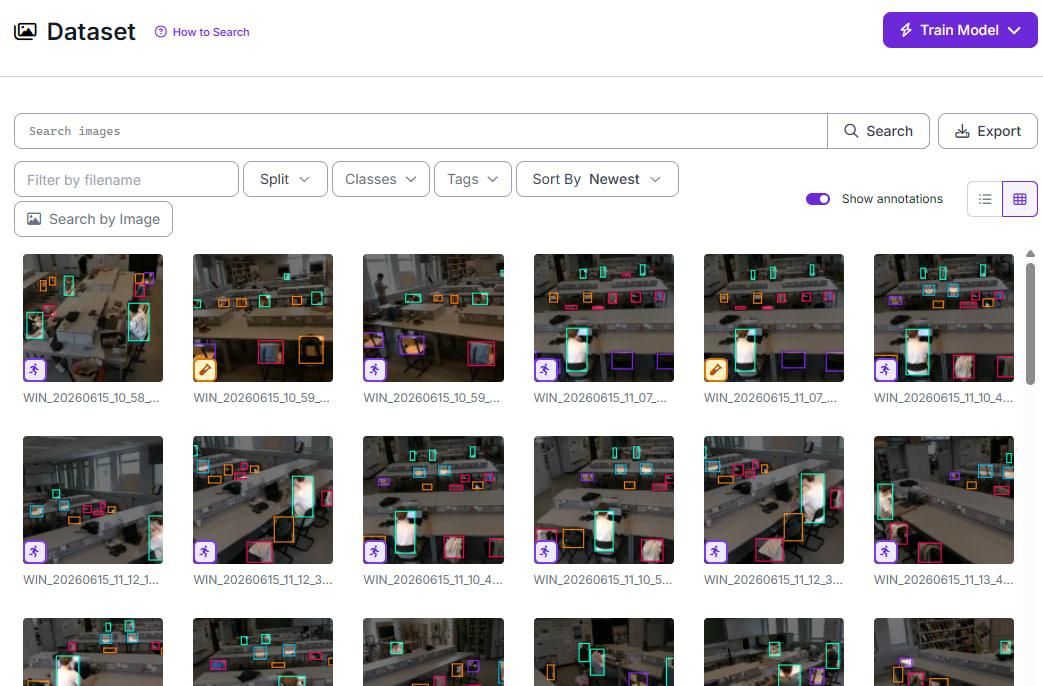Switch to list view layout
The height and width of the screenshot is (686, 1043).
[x=985, y=199]
